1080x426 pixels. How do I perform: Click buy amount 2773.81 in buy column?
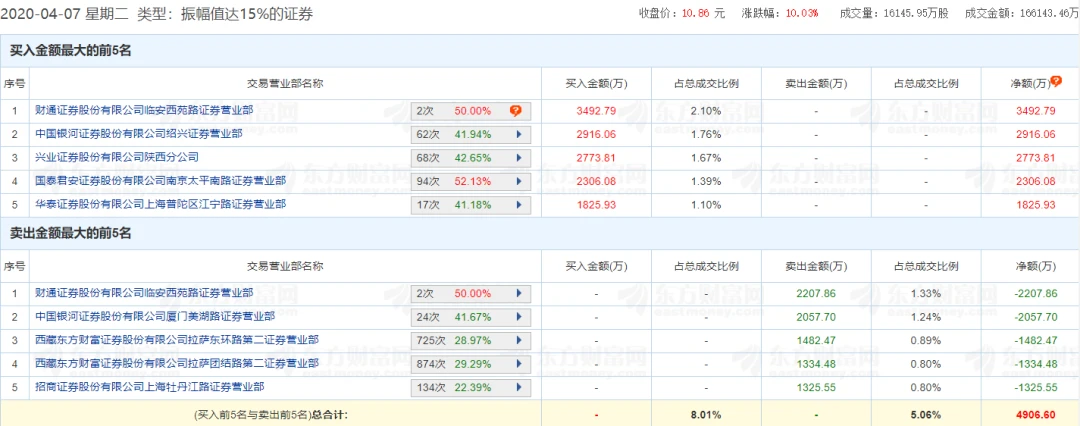coord(596,157)
